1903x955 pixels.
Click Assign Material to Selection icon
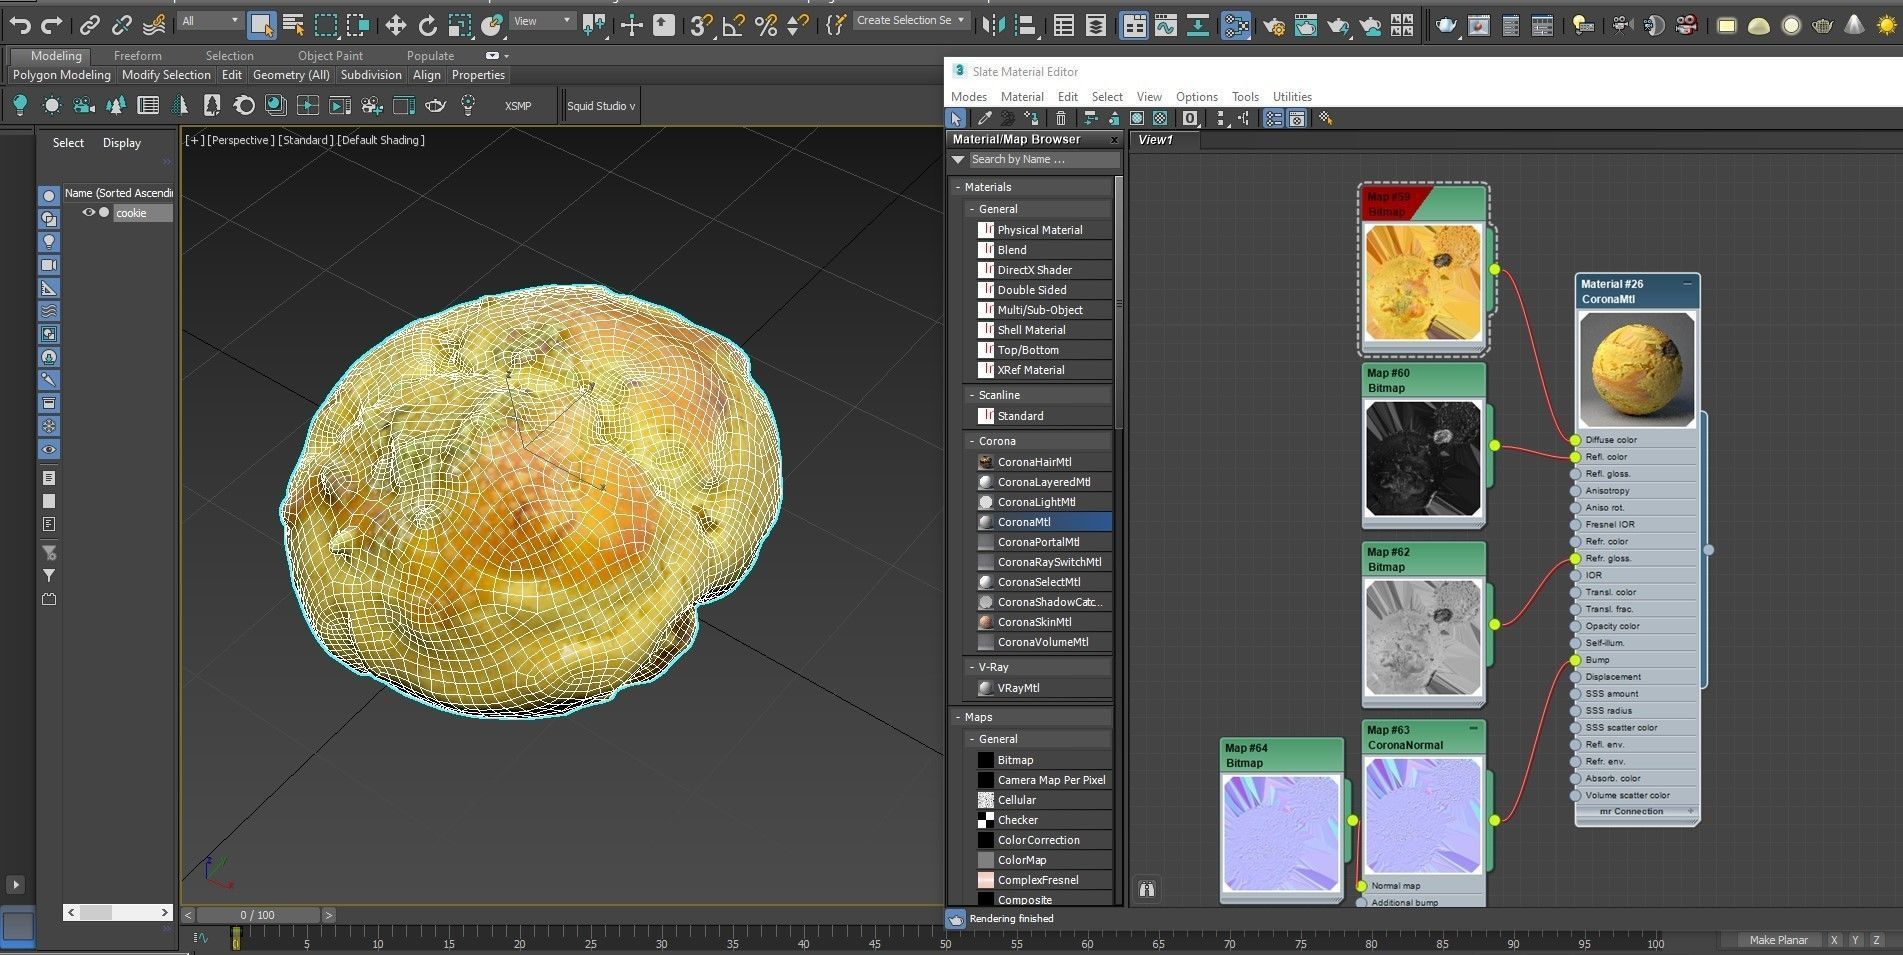click(1031, 118)
